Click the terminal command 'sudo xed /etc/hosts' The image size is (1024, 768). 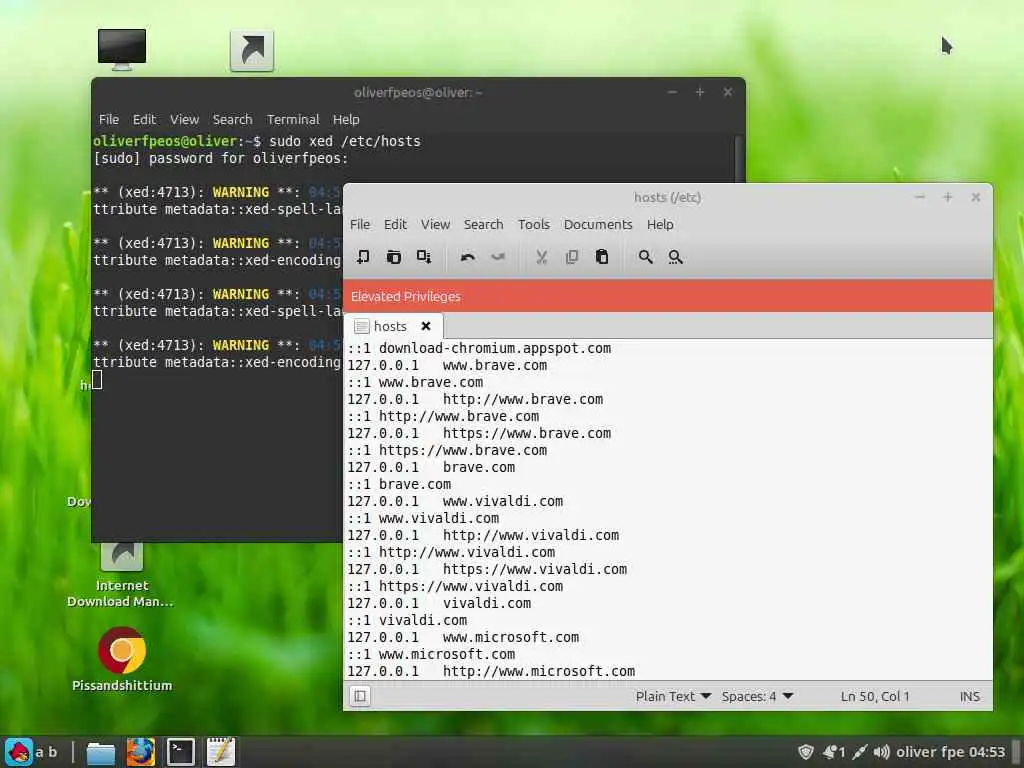[x=345, y=141]
